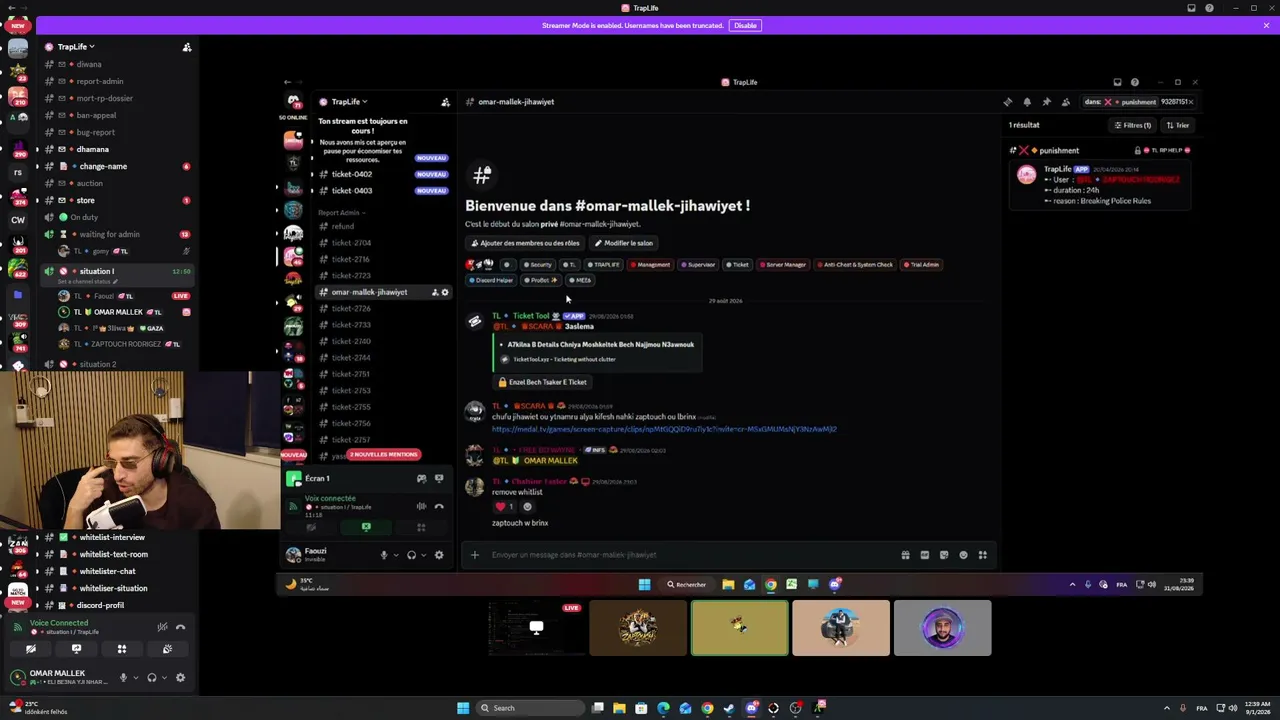1280x720 pixels.
Task: Open the GIF picker in message bar
Action: pyautogui.click(x=925, y=555)
